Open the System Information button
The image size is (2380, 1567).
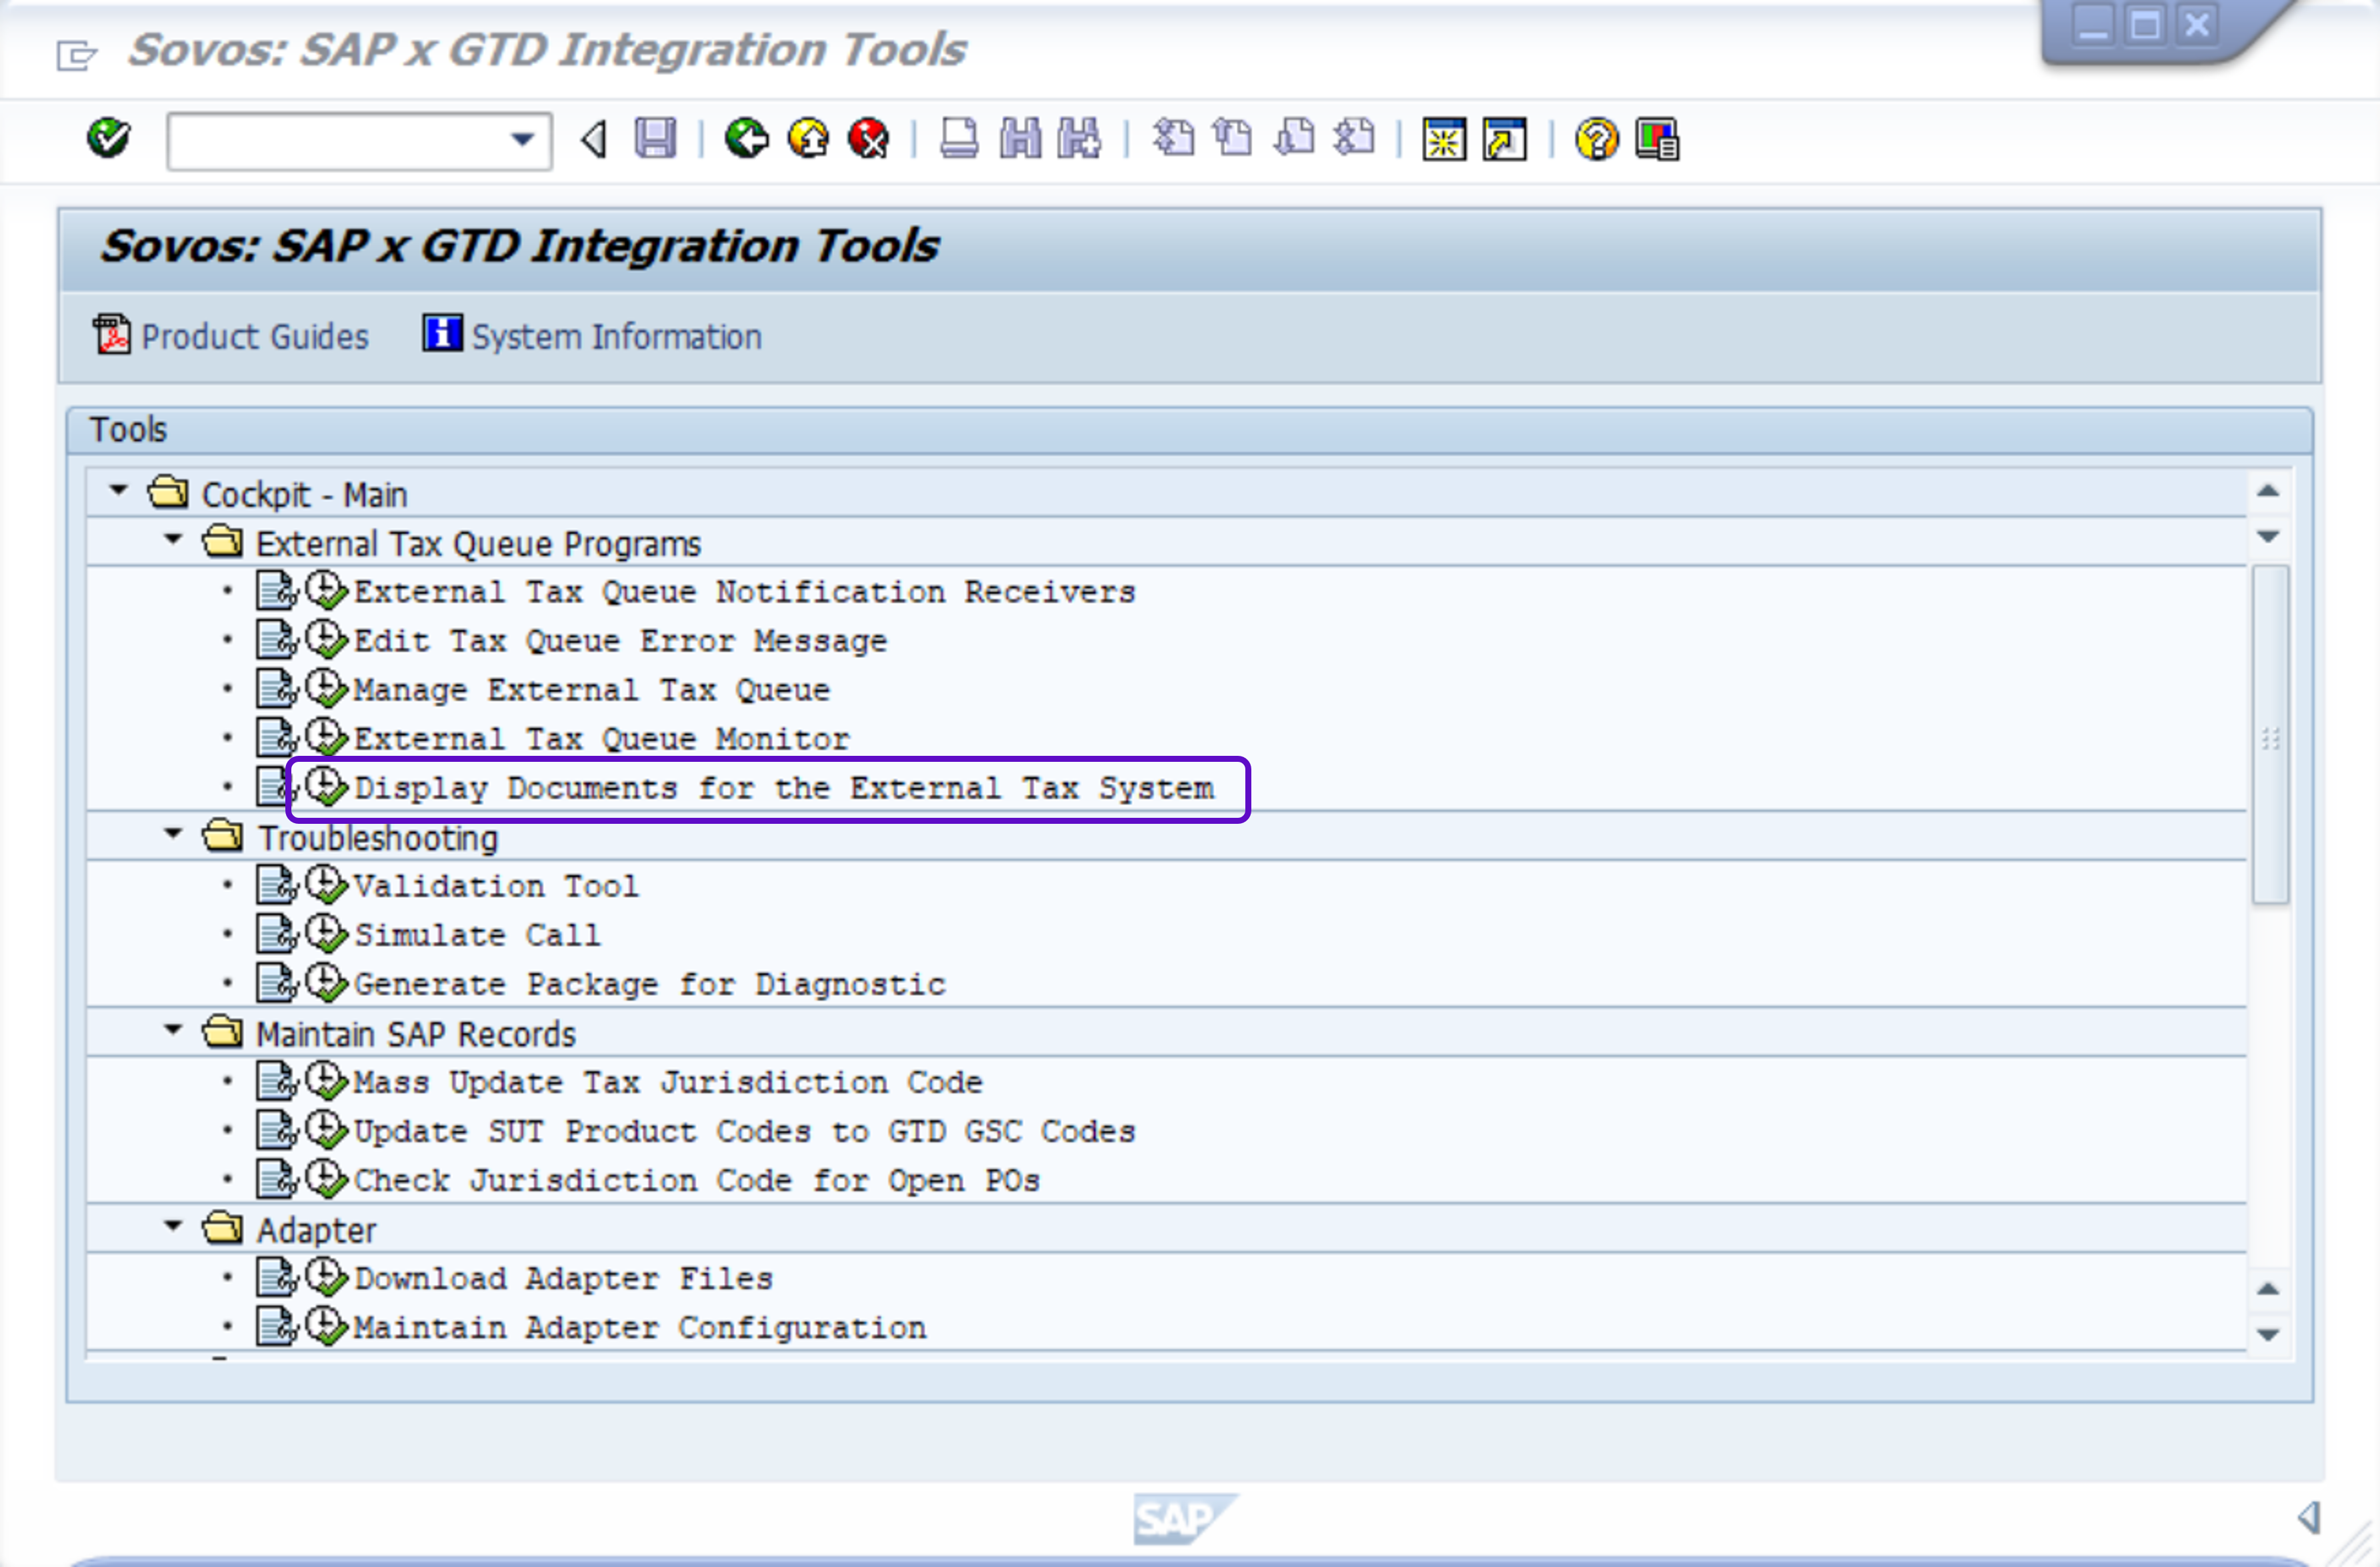click(592, 337)
